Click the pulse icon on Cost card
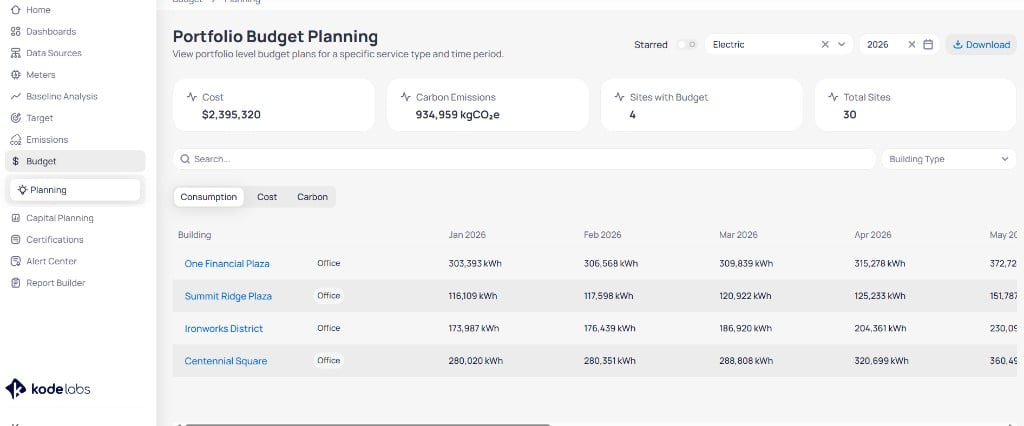The width and height of the screenshot is (1024, 426). pos(192,97)
